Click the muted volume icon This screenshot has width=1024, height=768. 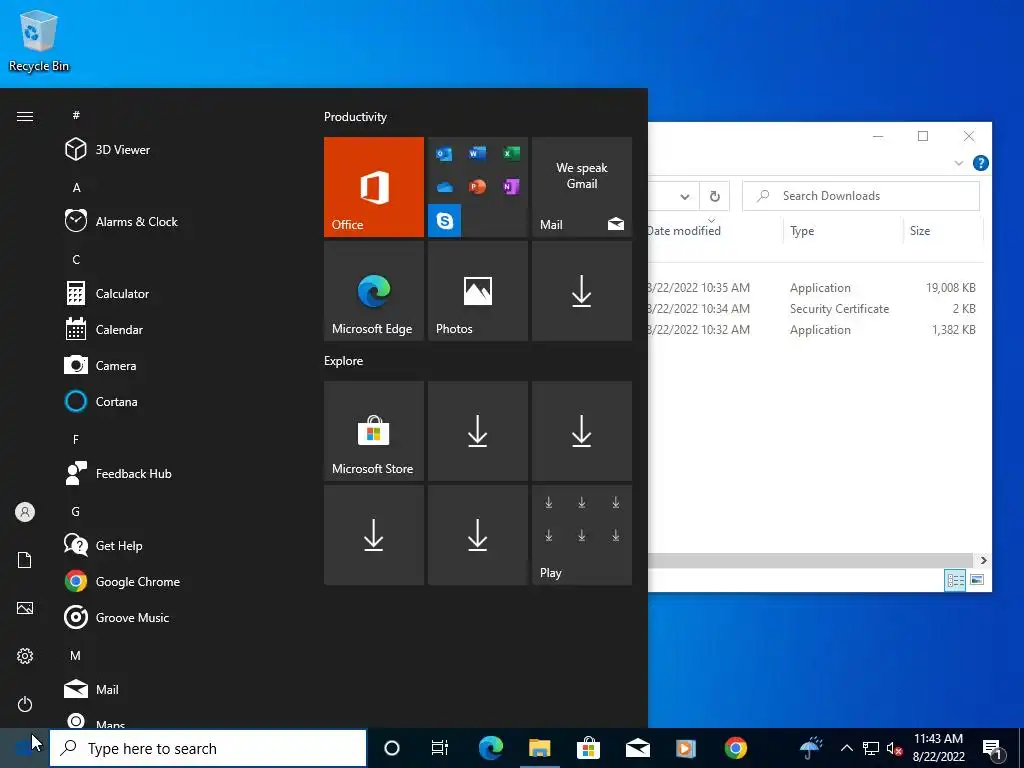[x=894, y=748]
